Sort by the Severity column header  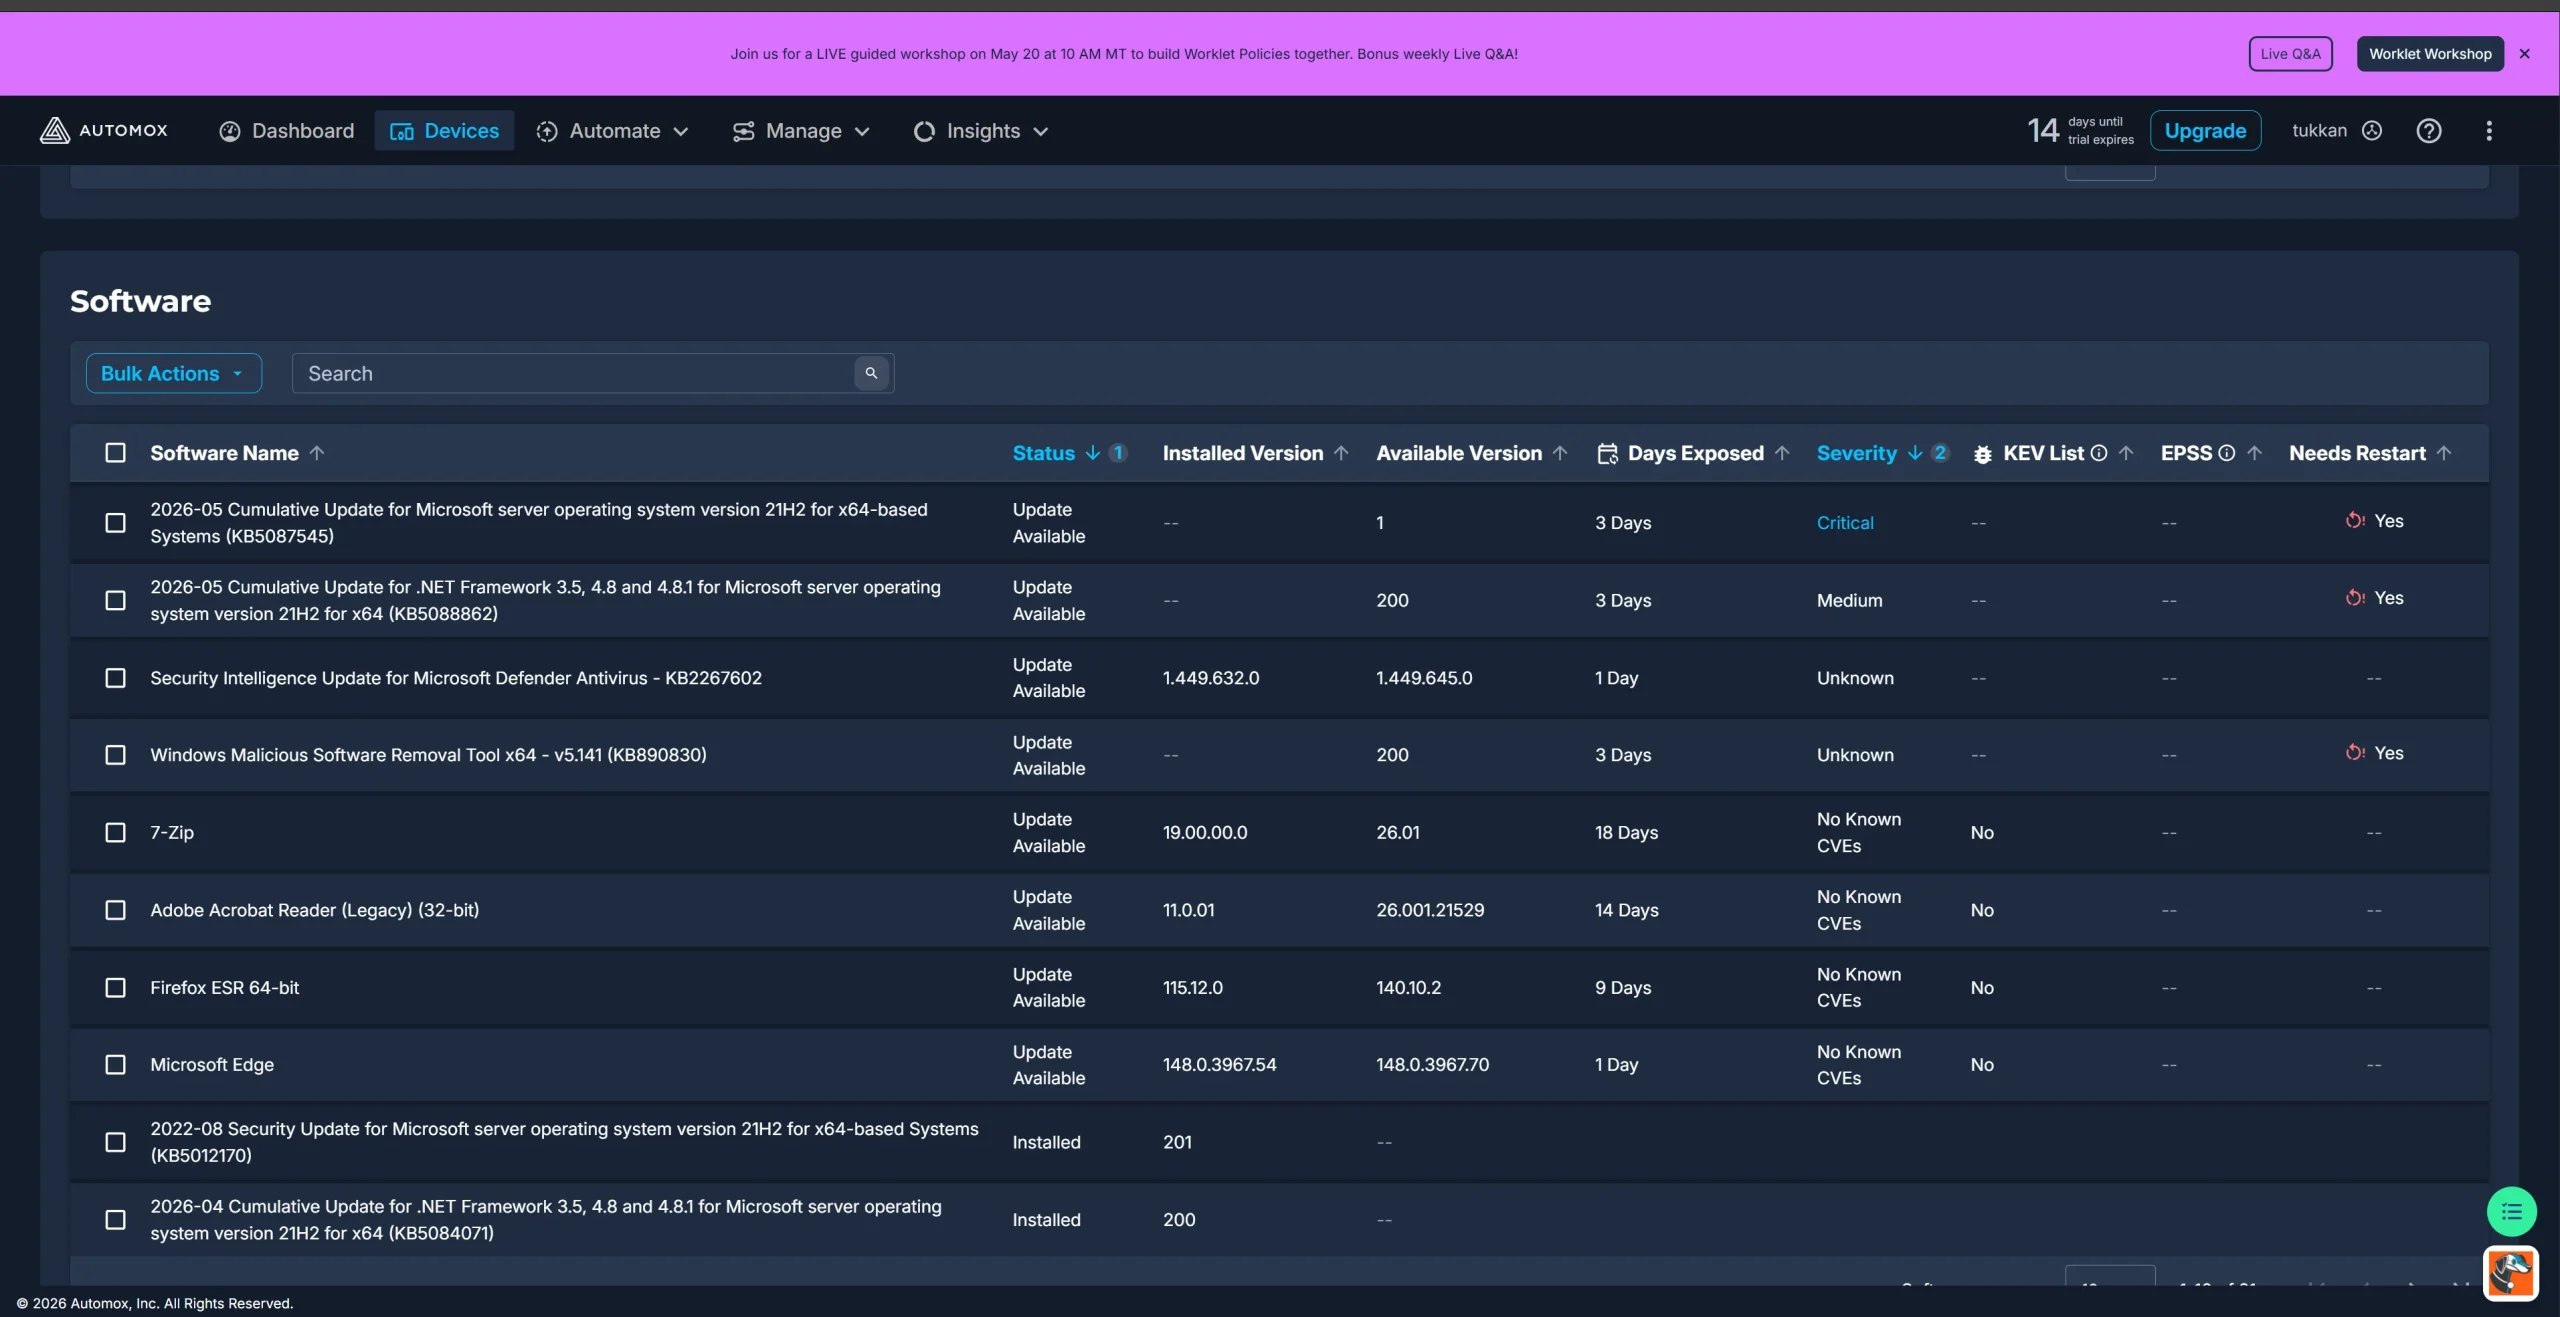coord(1856,453)
